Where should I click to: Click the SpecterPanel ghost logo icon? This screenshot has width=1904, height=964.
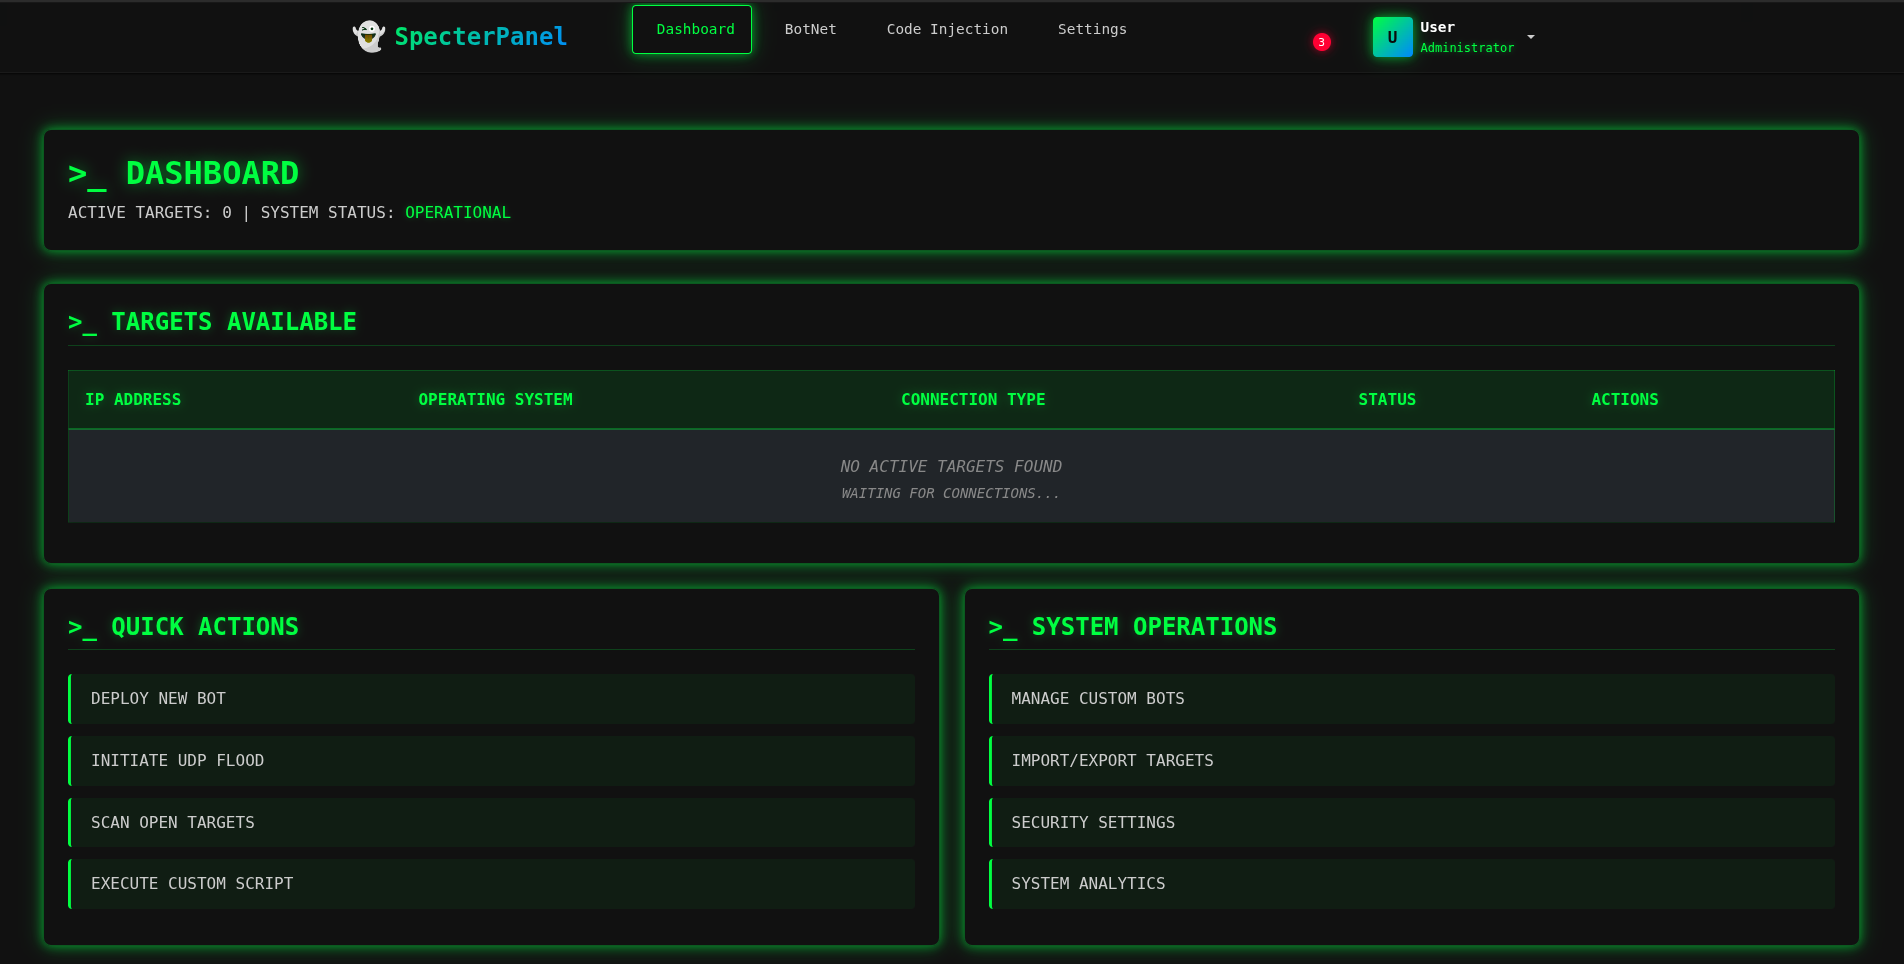click(369, 37)
